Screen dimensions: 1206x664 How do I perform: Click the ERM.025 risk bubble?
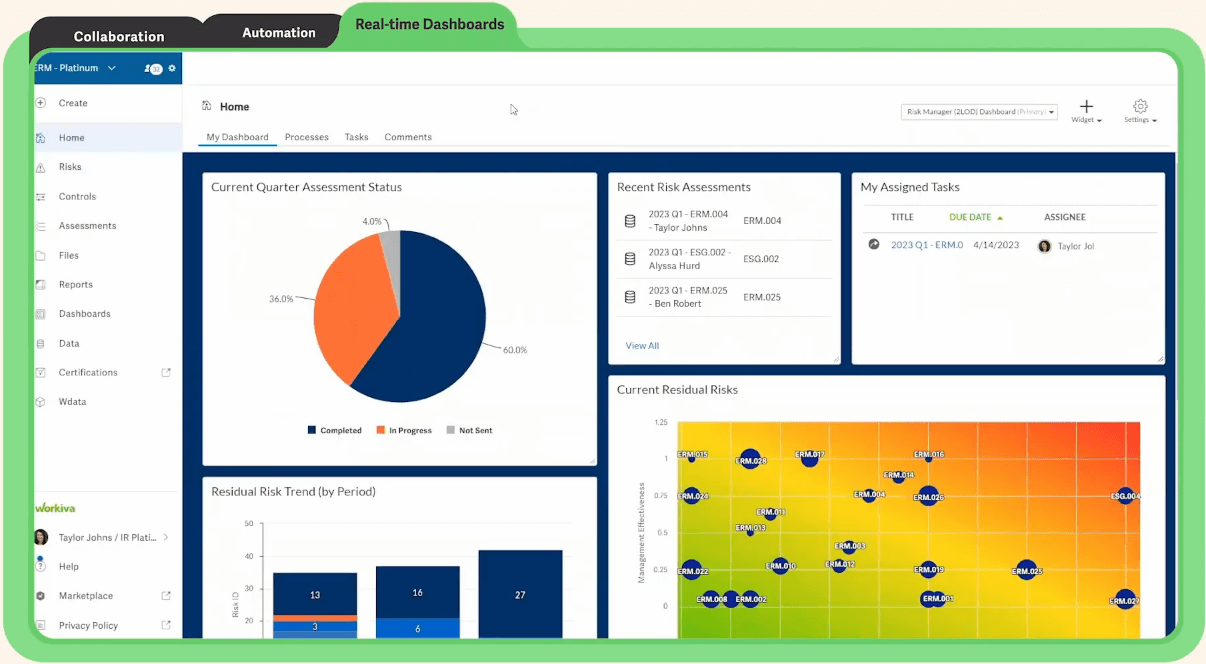(x=1027, y=571)
